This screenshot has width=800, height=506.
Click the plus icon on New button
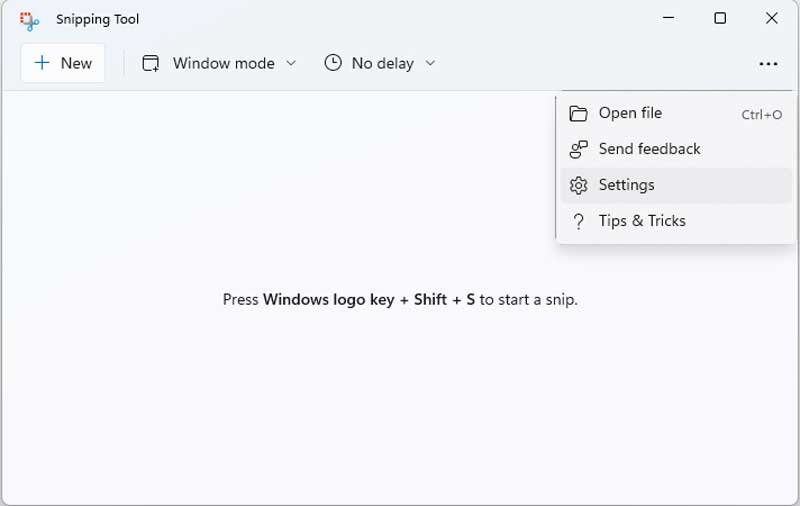(x=41, y=63)
